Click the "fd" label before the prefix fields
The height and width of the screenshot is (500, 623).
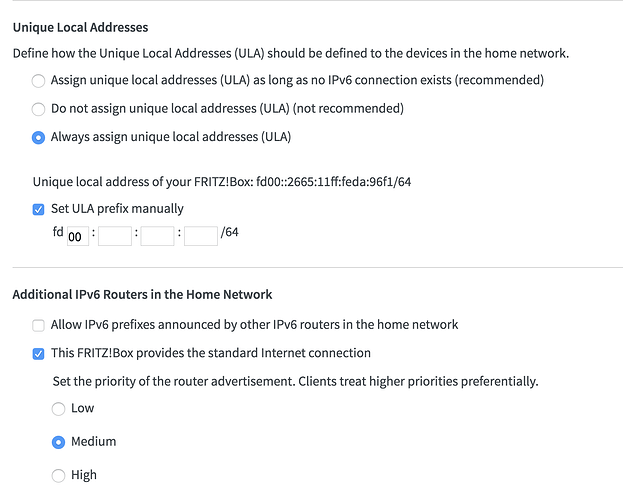point(58,233)
